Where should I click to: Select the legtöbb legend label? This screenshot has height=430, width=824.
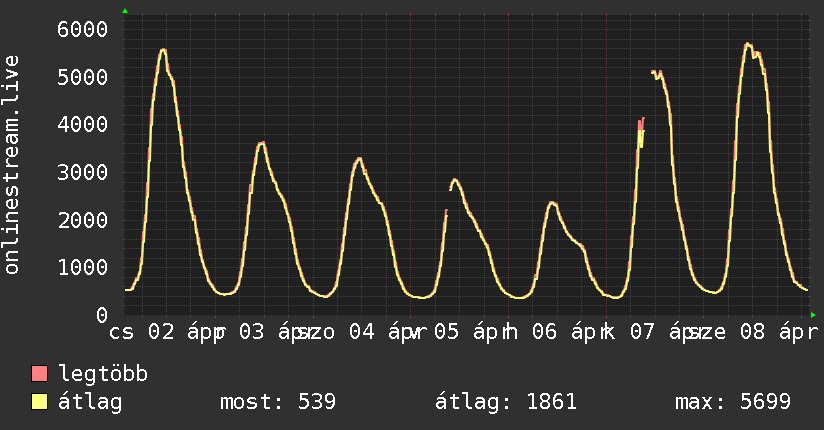coord(103,373)
